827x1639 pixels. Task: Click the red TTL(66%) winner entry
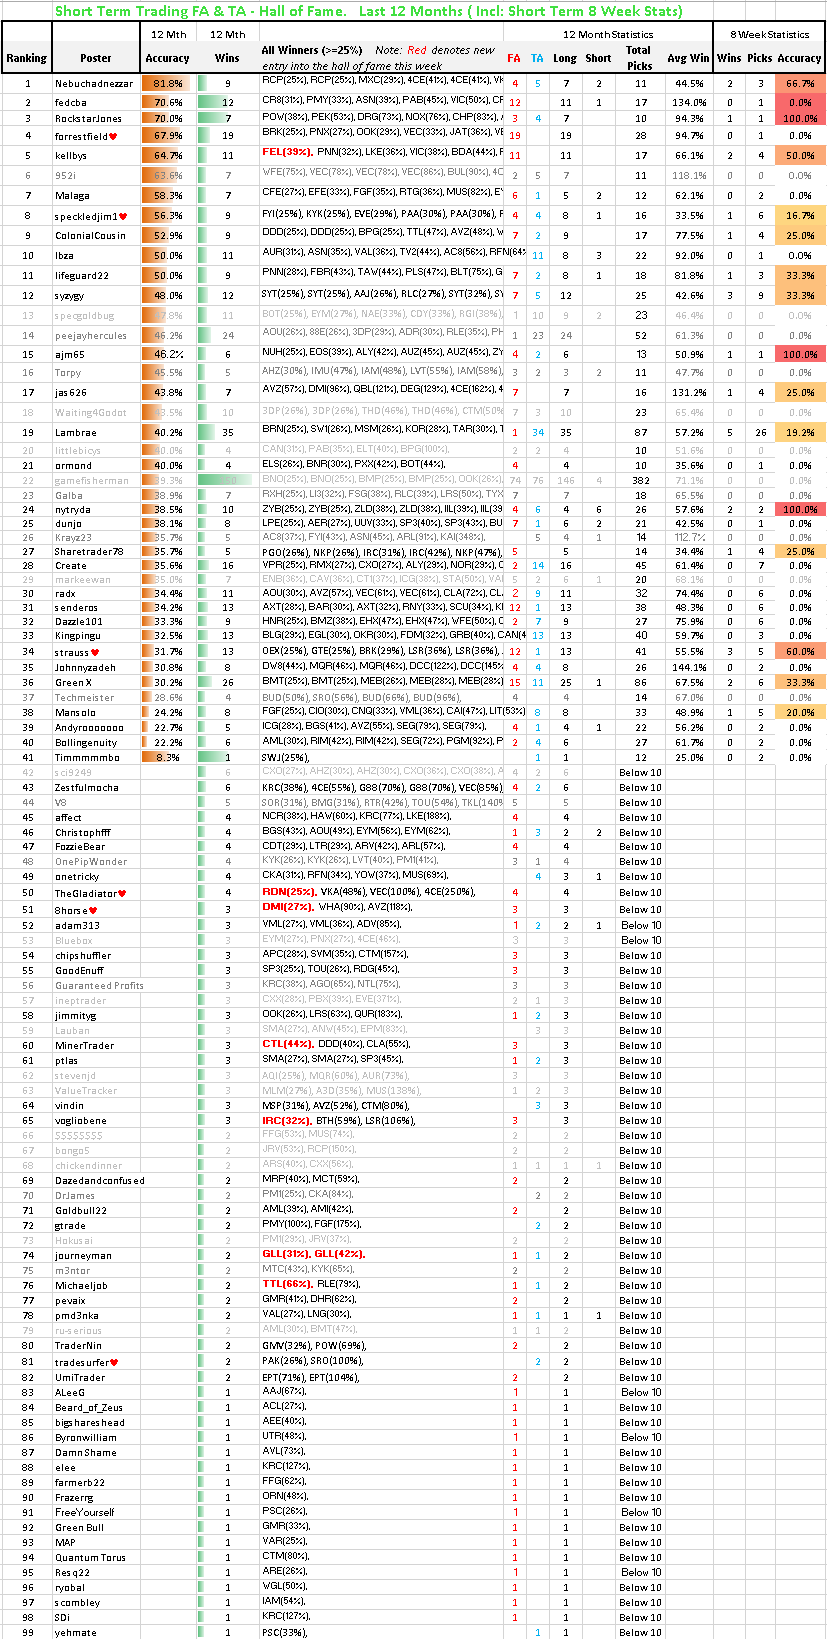[287, 1284]
